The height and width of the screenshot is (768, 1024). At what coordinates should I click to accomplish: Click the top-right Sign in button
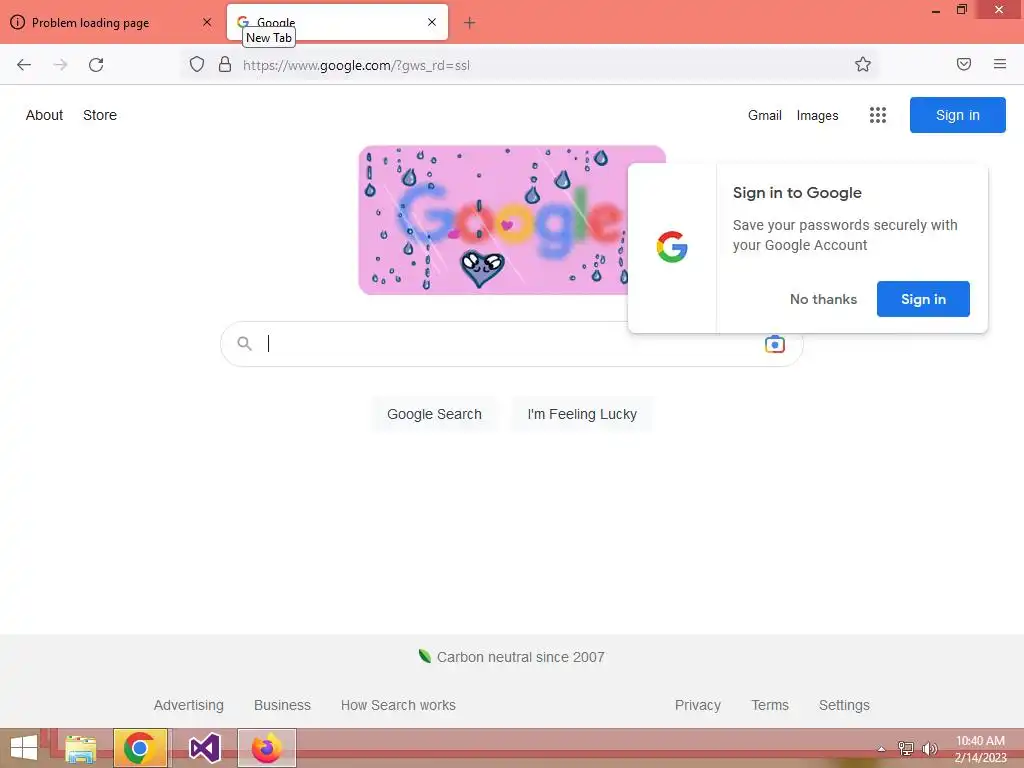(x=957, y=115)
